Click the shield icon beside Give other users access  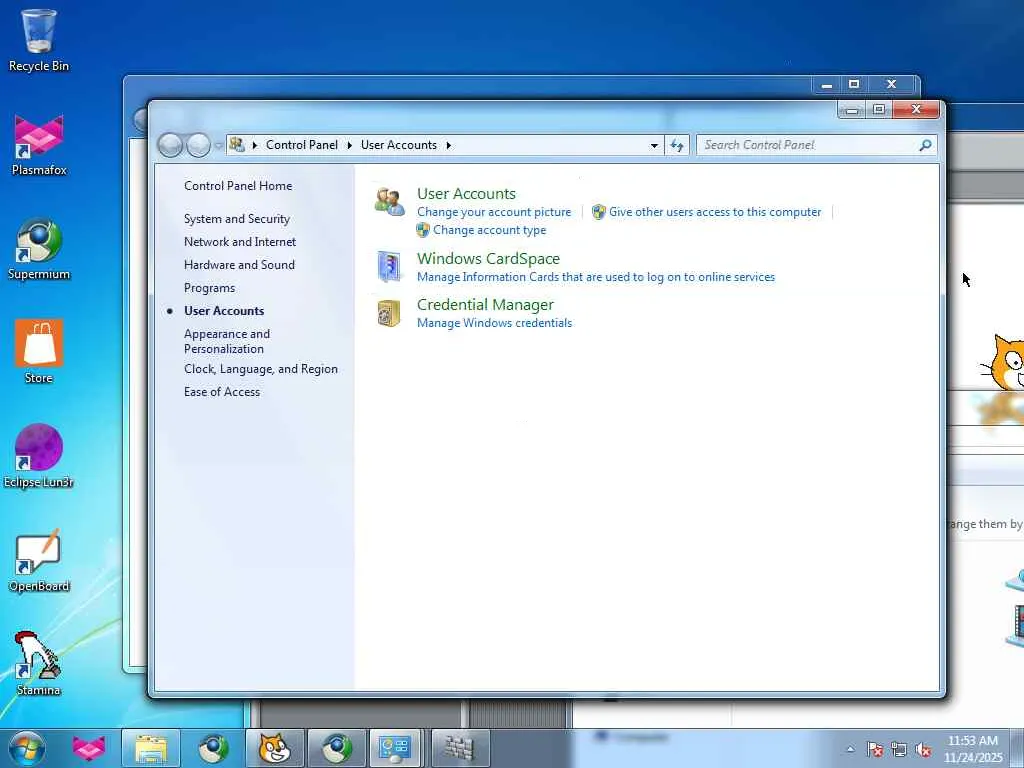tap(598, 212)
